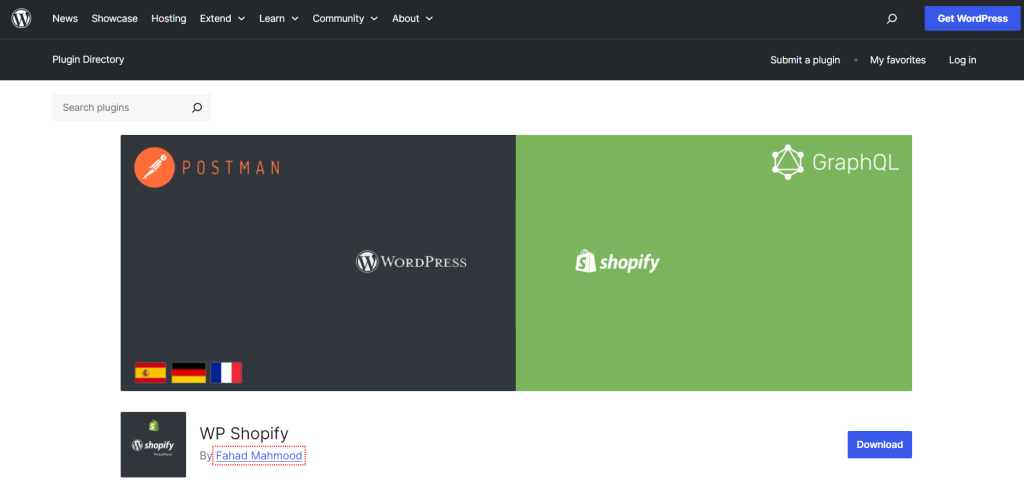The width and height of the screenshot is (1024, 490).
Task: Expand the Extend dropdown menu
Action: click(222, 19)
